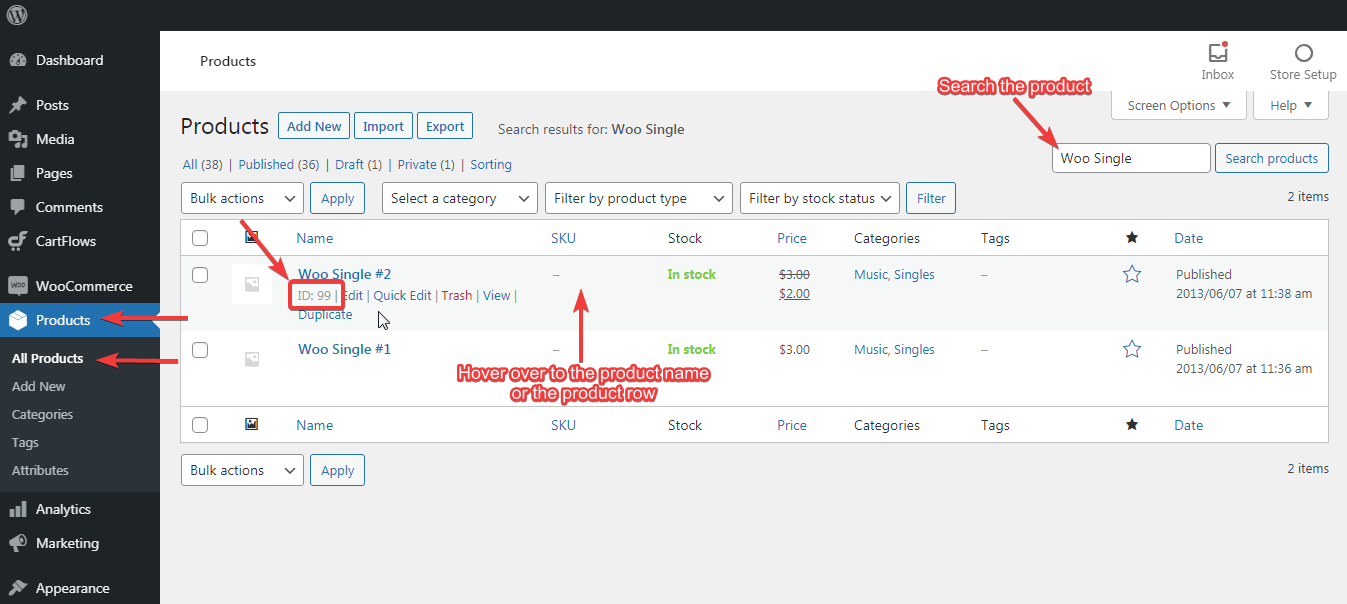The height and width of the screenshot is (604, 1347).
Task: Expand the Select a category dropdown
Action: click(459, 198)
